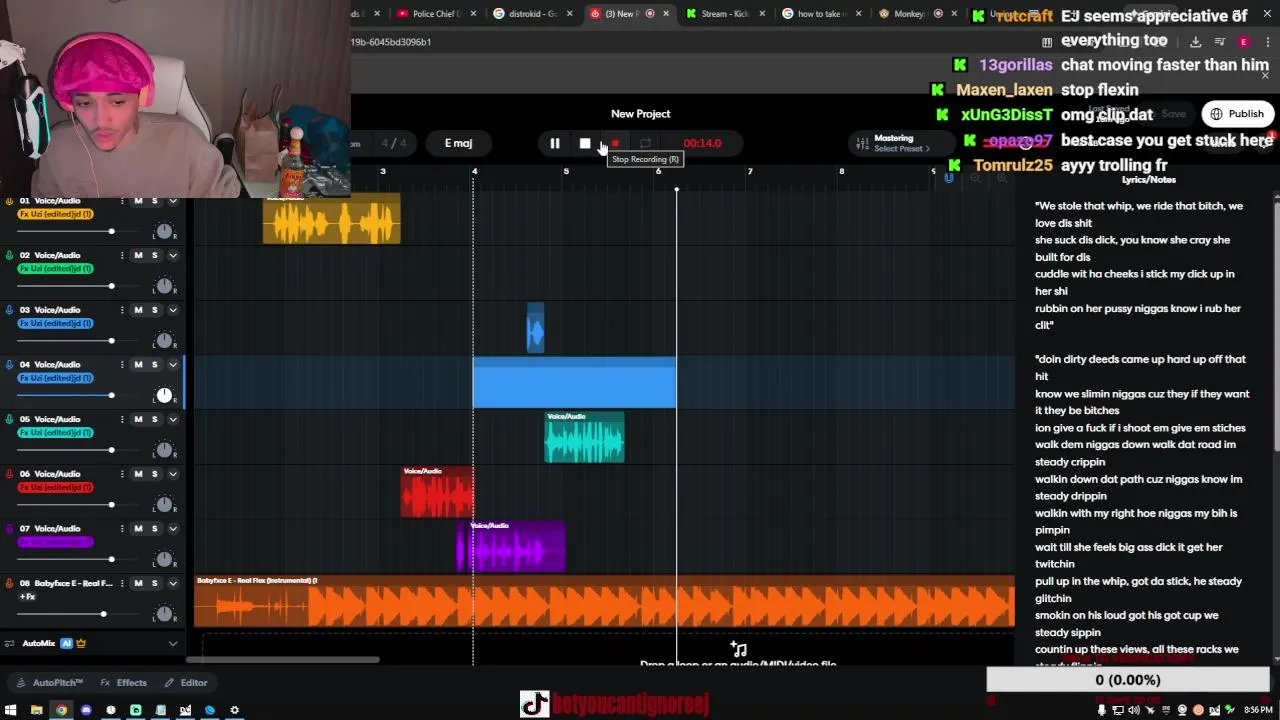The width and height of the screenshot is (1280, 720).
Task: Add effects with track 08 +Fx button
Action: click(x=28, y=597)
